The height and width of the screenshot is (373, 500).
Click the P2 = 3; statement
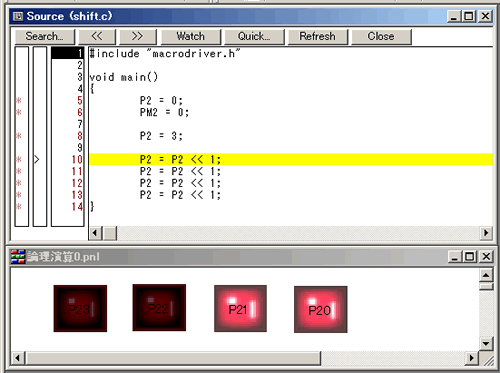point(161,136)
